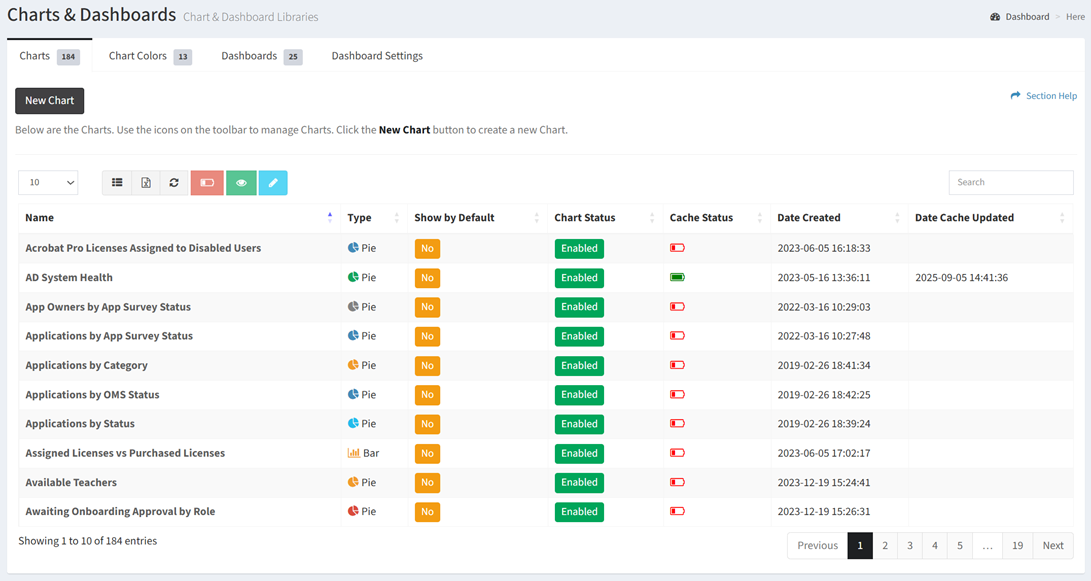The height and width of the screenshot is (581, 1091).
Task: Toggle Show by Default No for Applications by Category
Action: point(427,365)
